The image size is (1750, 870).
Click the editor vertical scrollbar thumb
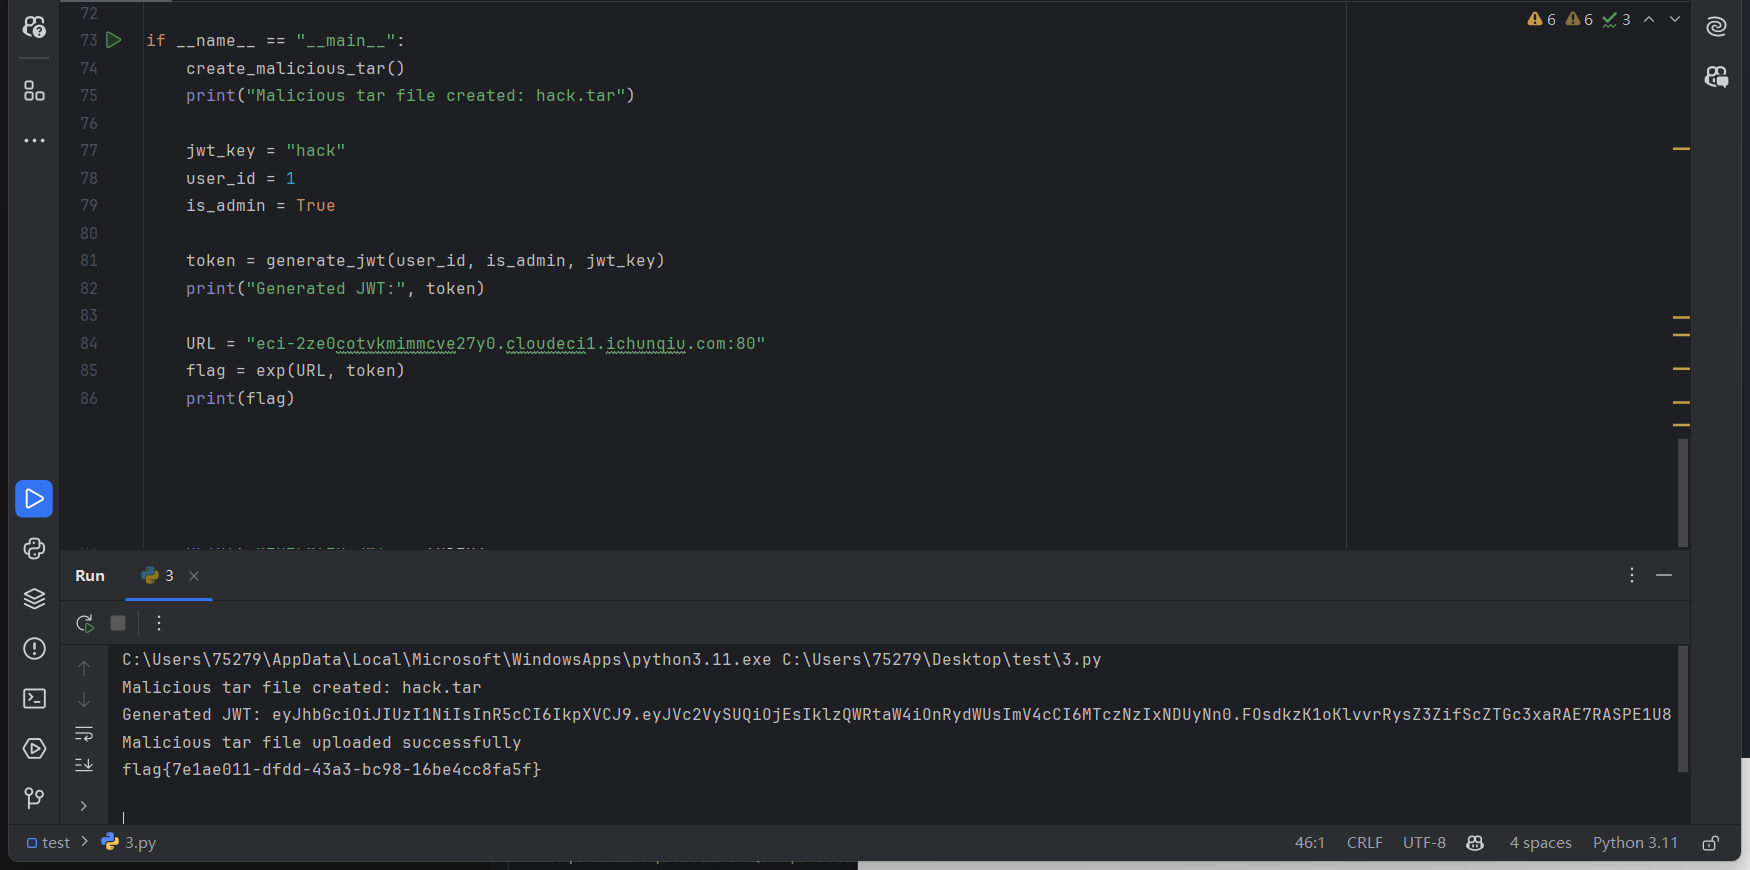(x=1683, y=492)
